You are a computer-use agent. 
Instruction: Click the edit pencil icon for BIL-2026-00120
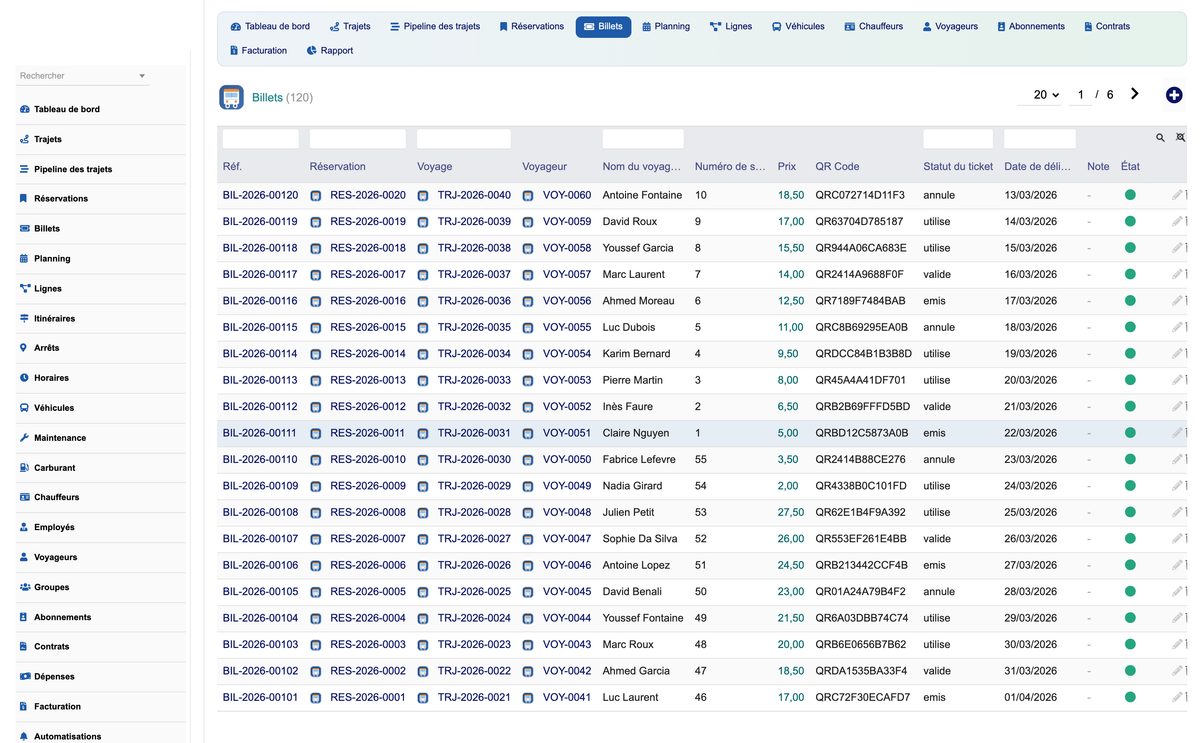click(x=1177, y=195)
